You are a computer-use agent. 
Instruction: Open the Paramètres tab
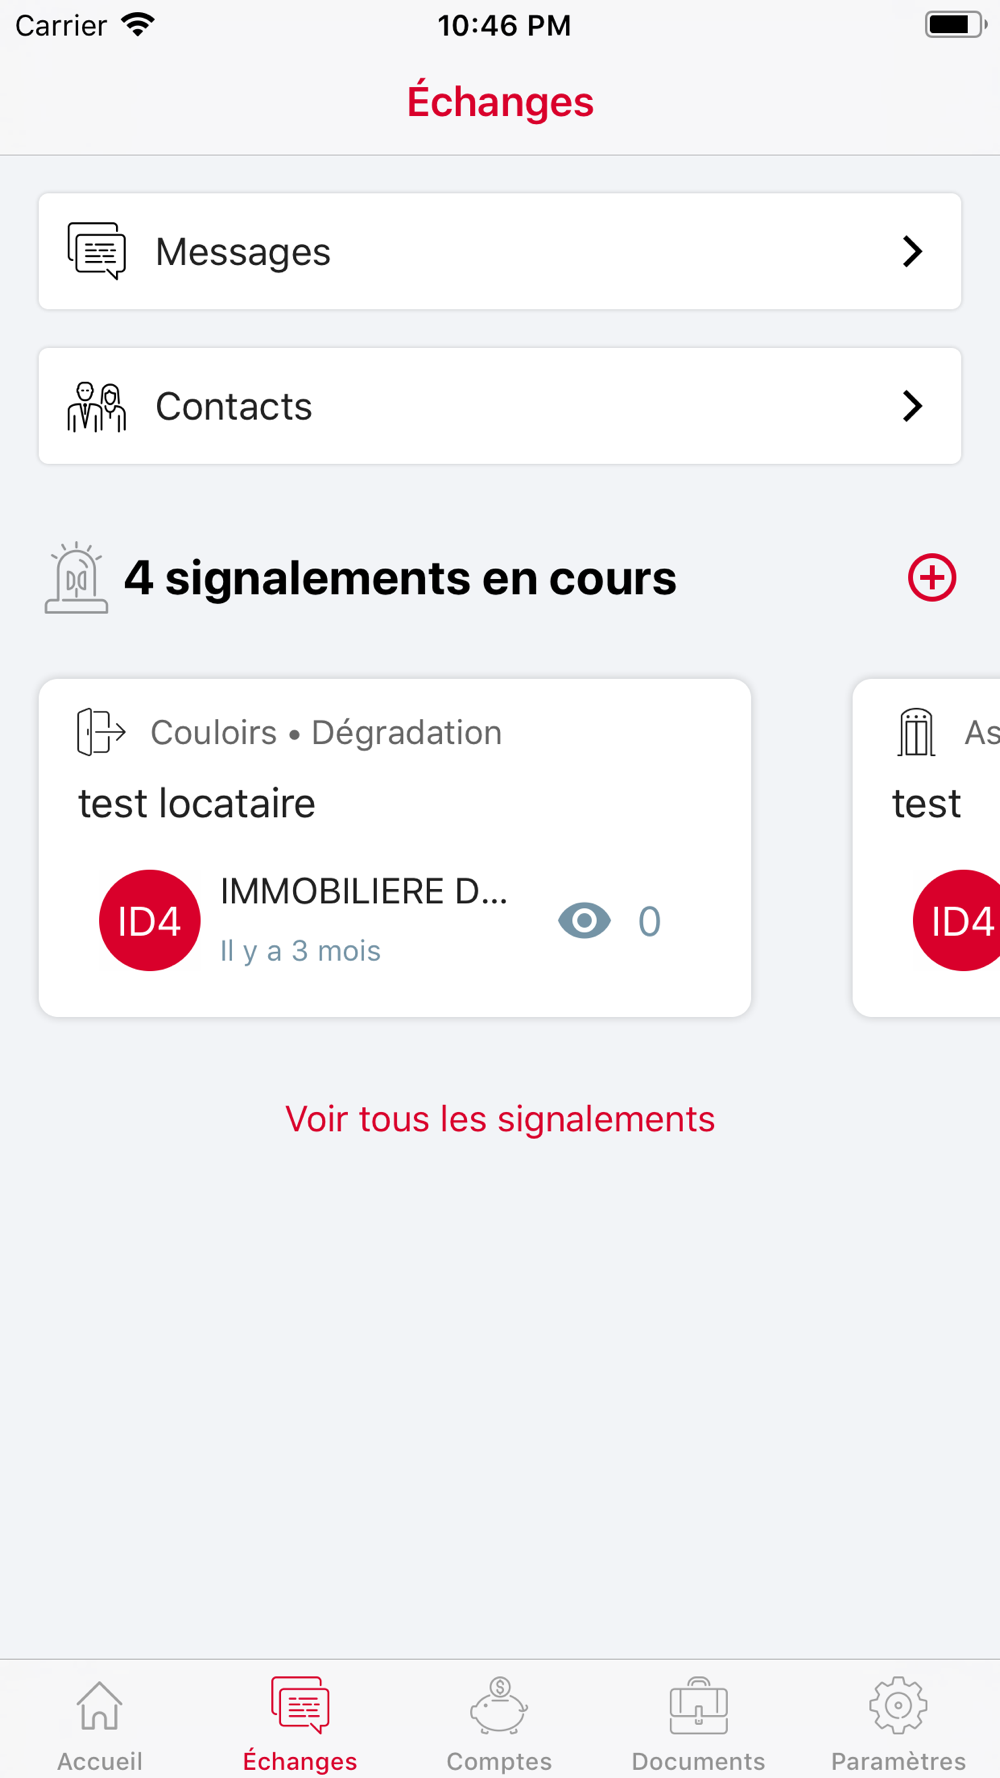898,1722
